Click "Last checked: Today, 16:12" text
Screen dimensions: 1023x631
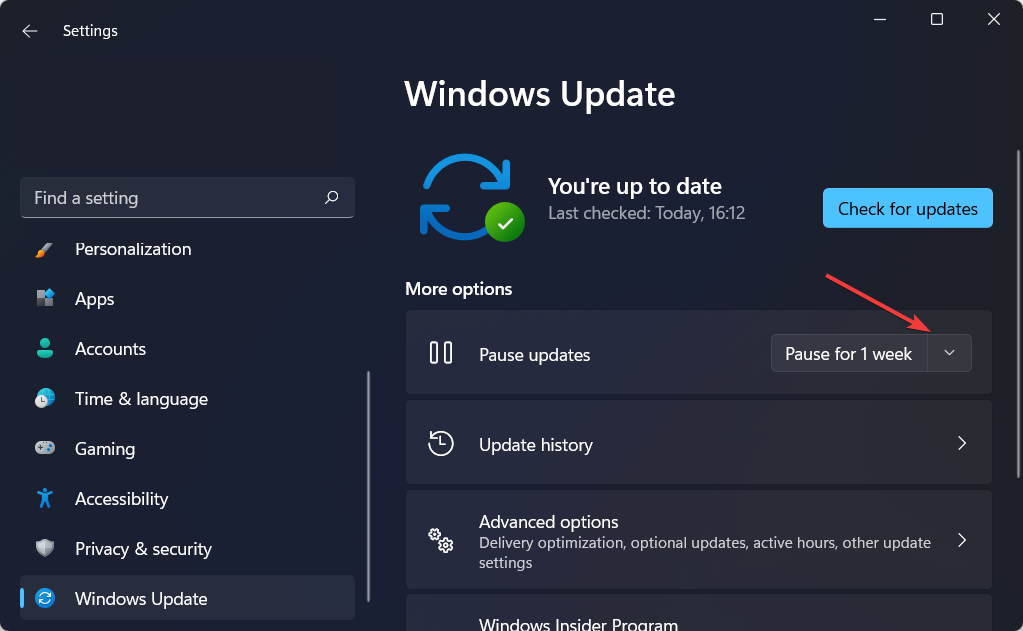pos(647,213)
